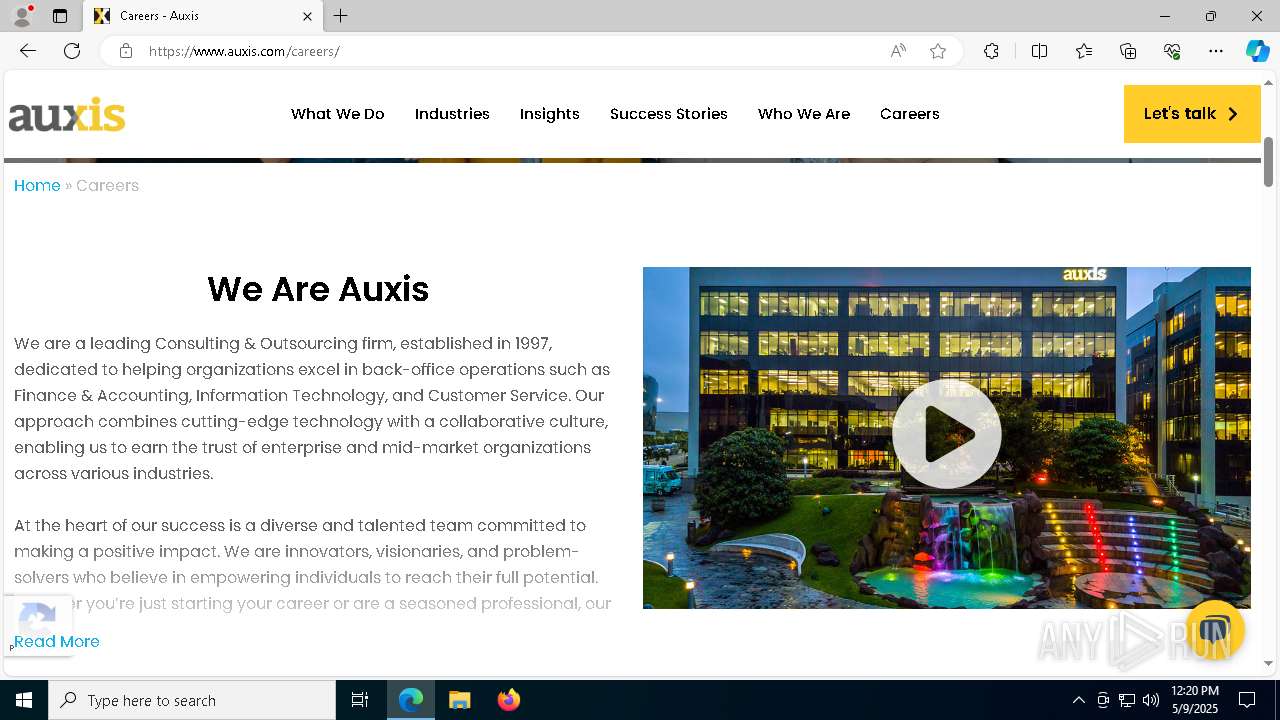Click the browser back arrow

(x=28, y=51)
